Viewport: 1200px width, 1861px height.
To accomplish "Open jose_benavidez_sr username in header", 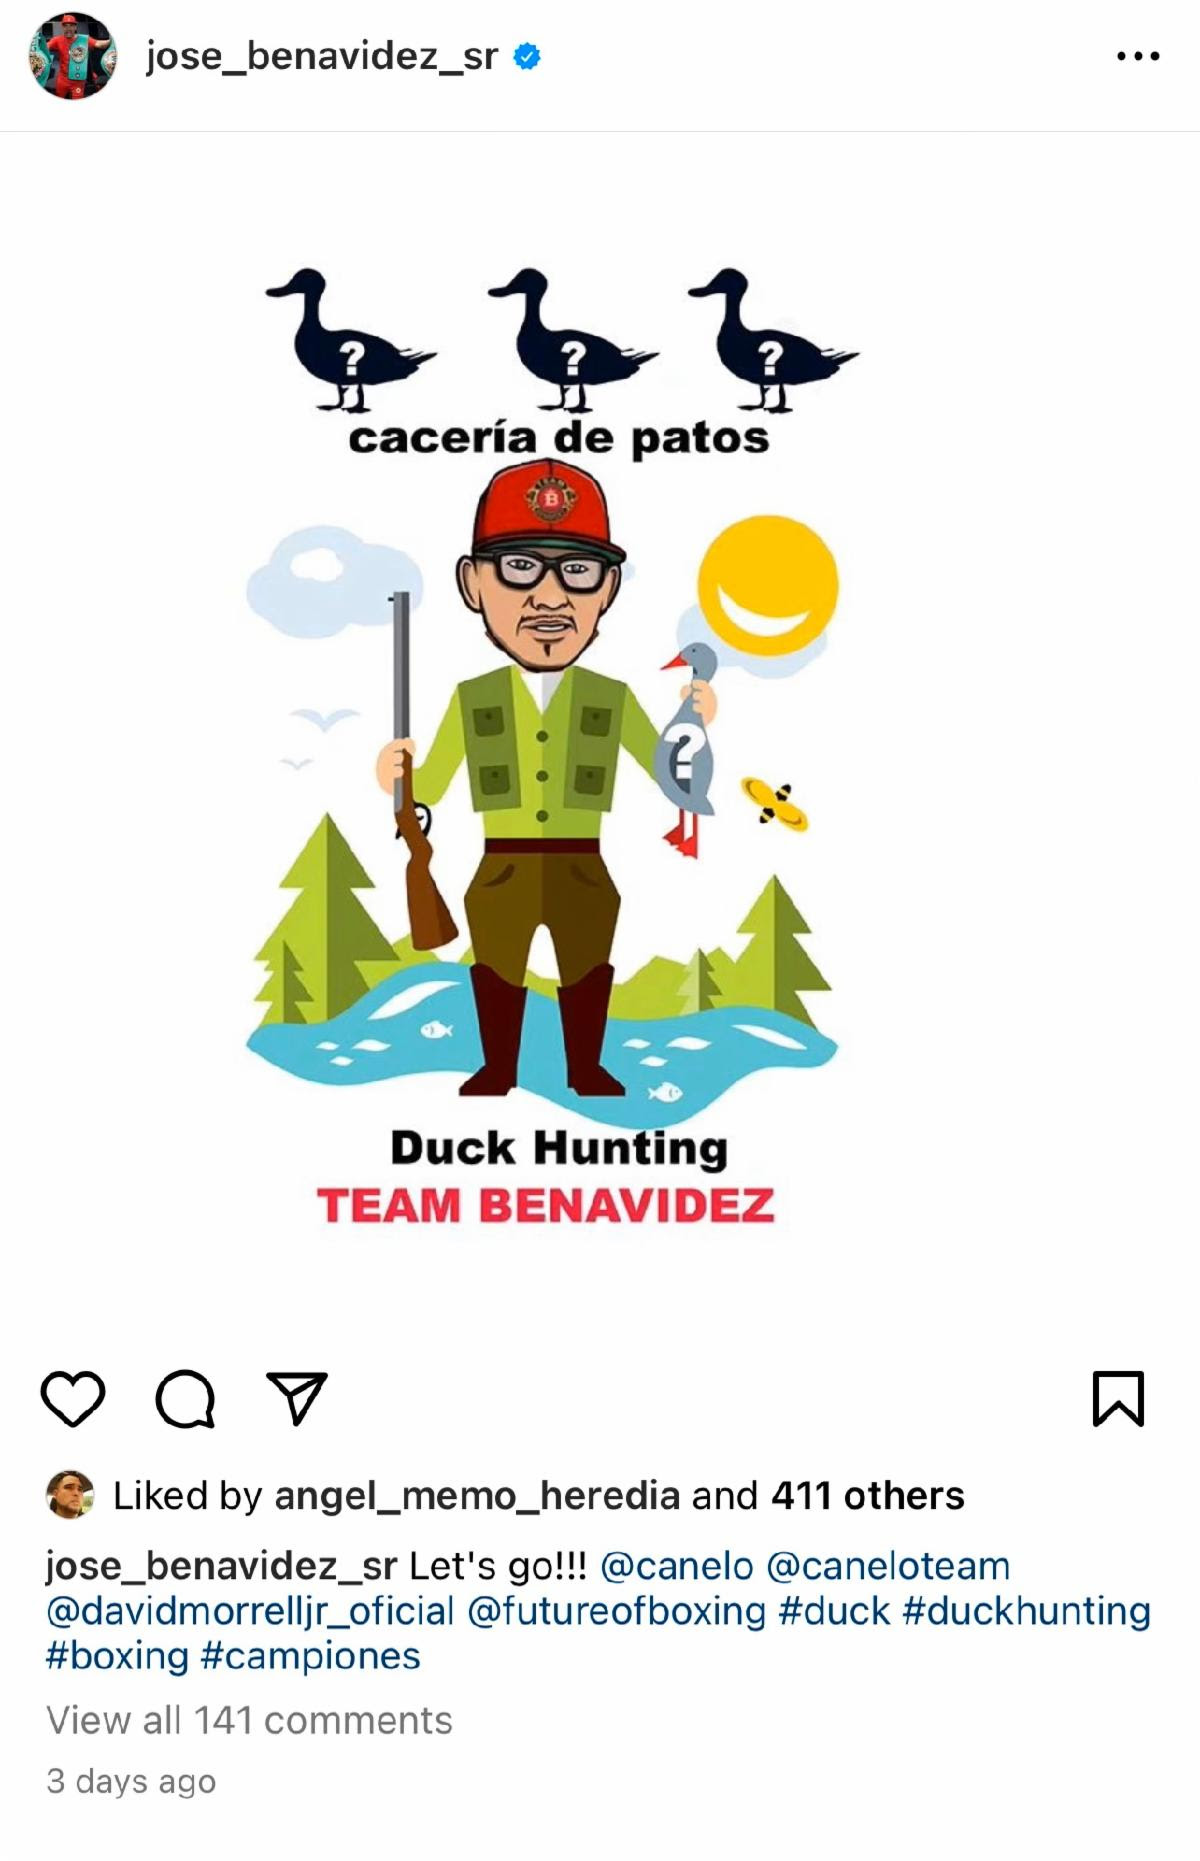I will click(x=322, y=57).
